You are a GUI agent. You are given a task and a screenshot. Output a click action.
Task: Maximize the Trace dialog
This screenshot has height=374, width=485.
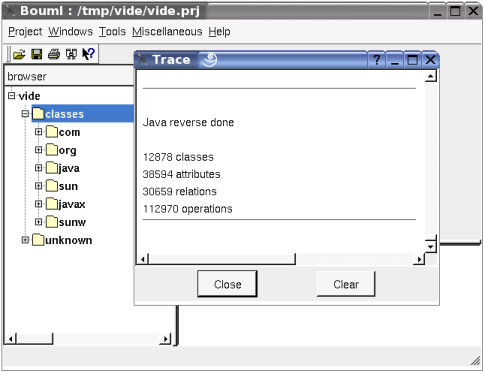click(x=412, y=60)
